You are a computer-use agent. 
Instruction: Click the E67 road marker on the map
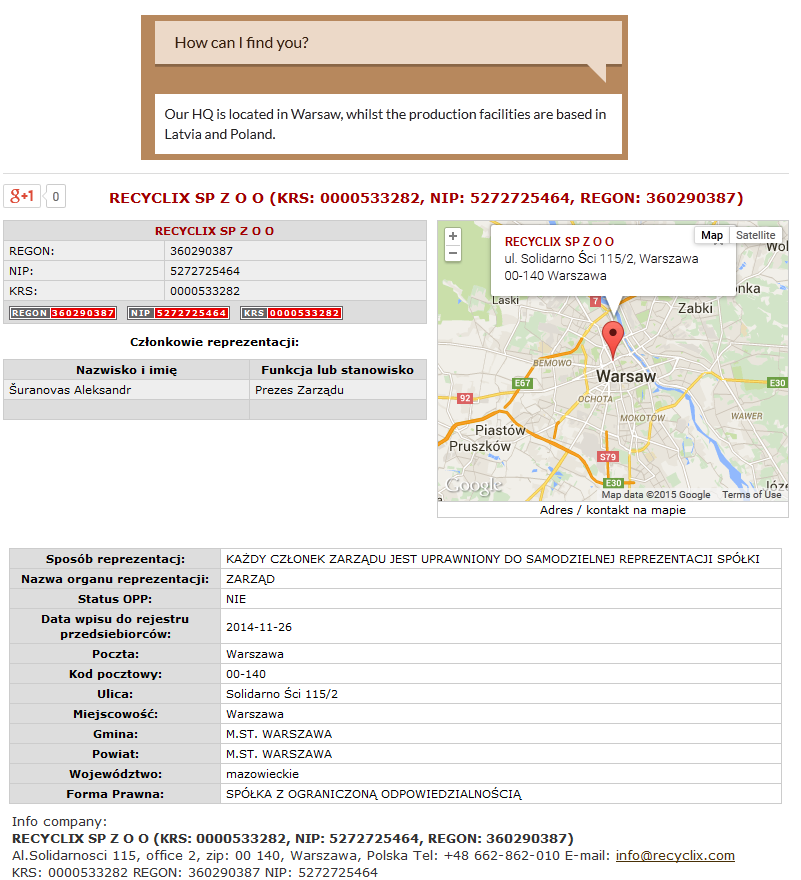pyautogui.click(x=523, y=383)
